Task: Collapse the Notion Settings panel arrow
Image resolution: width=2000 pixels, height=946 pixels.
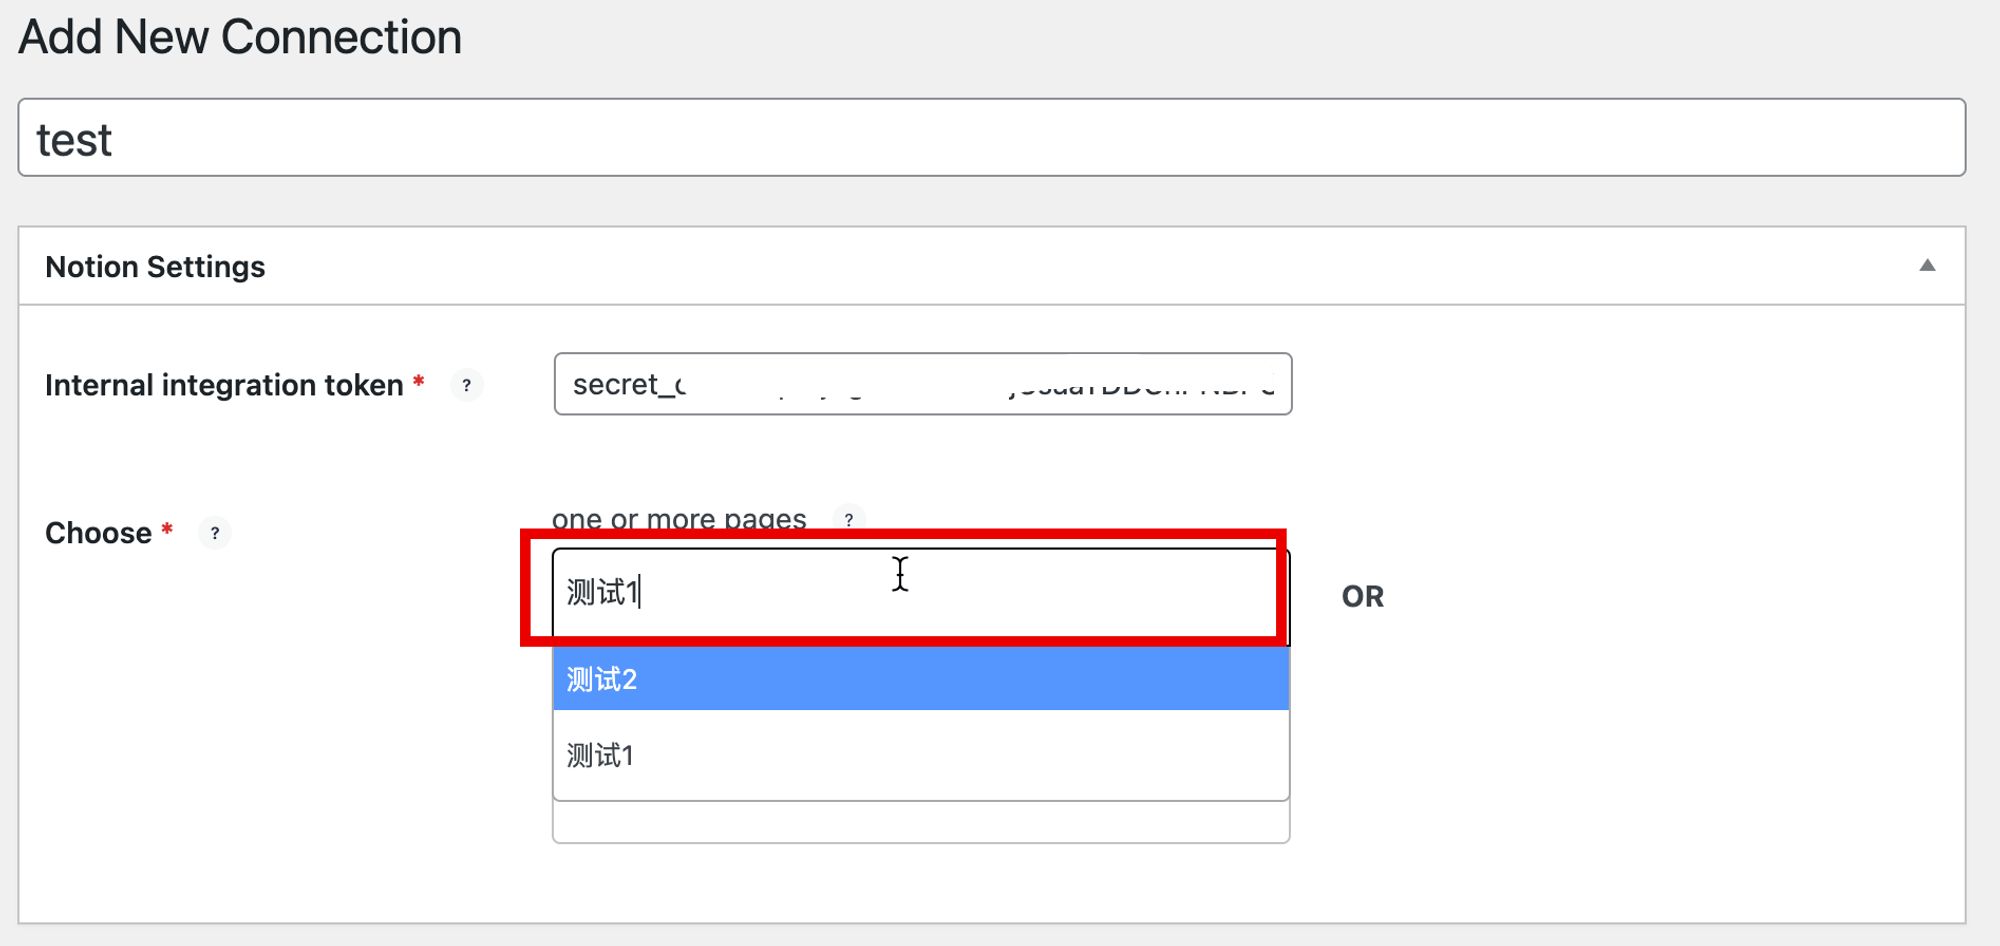Action: pyautogui.click(x=1927, y=266)
